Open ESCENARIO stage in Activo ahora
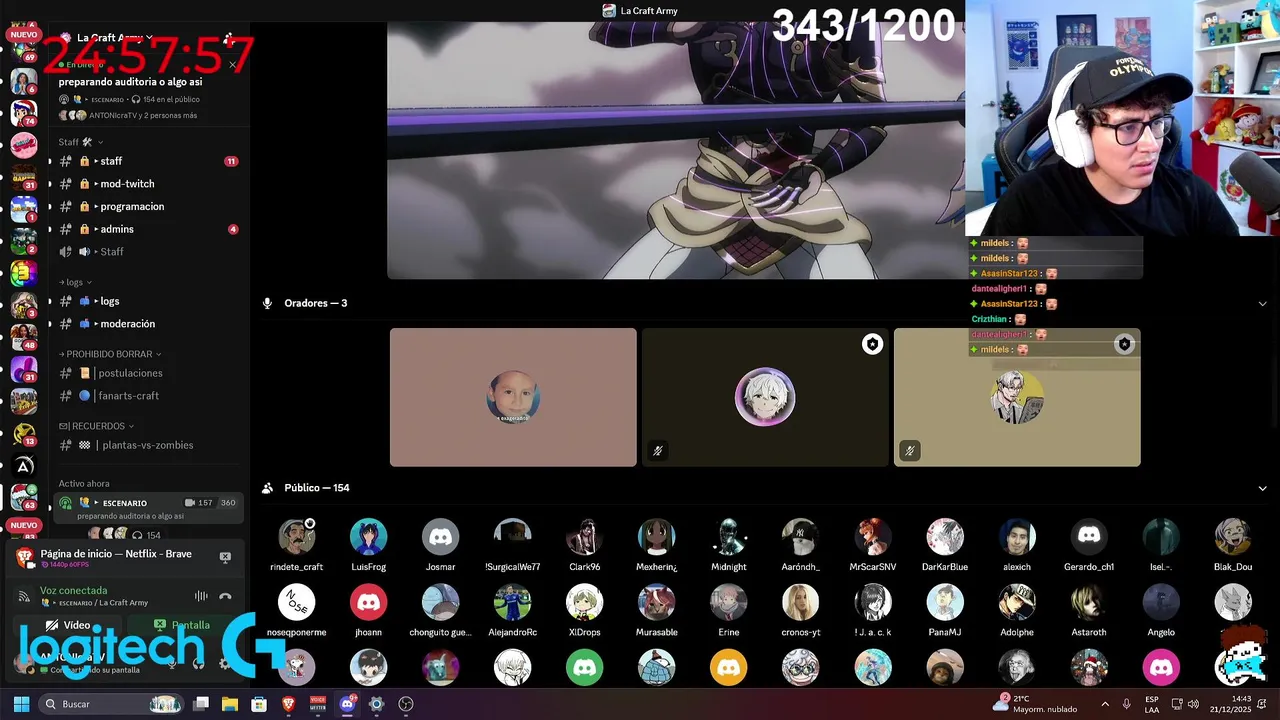The width and height of the screenshot is (1280, 720). tap(148, 508)
